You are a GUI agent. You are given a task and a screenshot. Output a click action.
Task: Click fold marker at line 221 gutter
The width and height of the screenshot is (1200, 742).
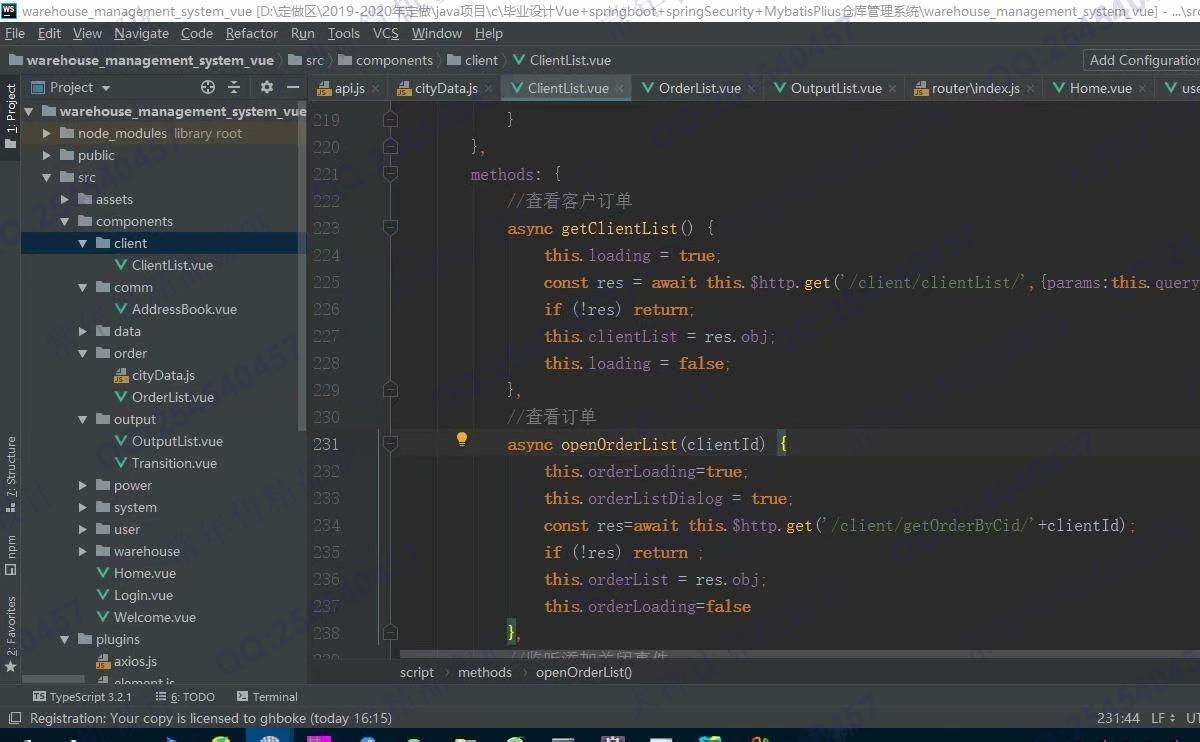(x=390, y=173)
